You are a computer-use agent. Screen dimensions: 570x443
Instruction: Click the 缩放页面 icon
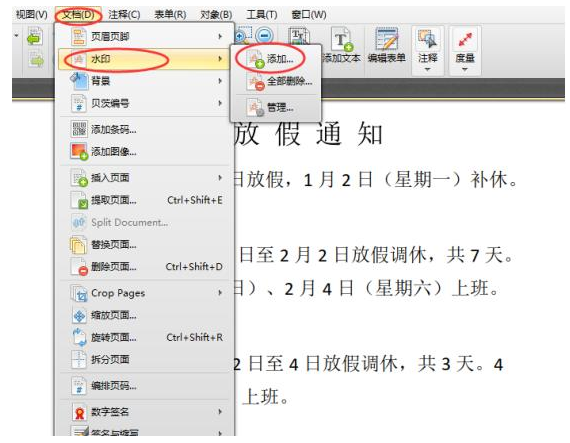(79, 315)
